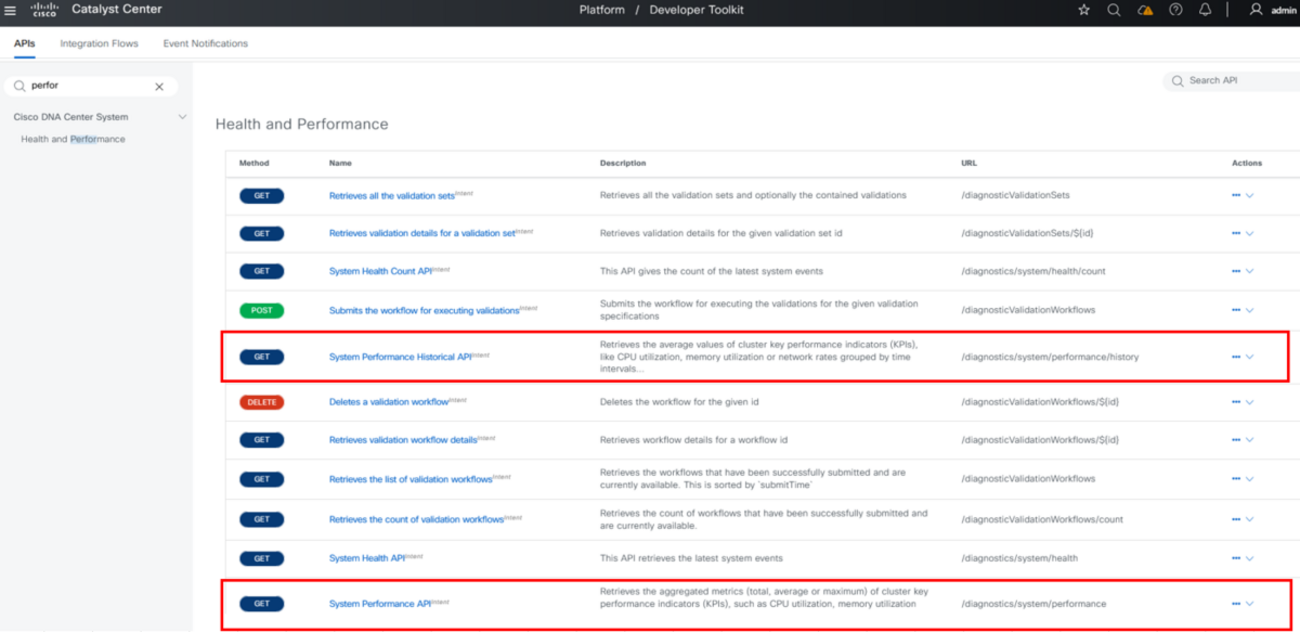The height and width of the screenshot is (632, 1300).
Task: Click the green POST method badge
Action: (x=261, y=310)
